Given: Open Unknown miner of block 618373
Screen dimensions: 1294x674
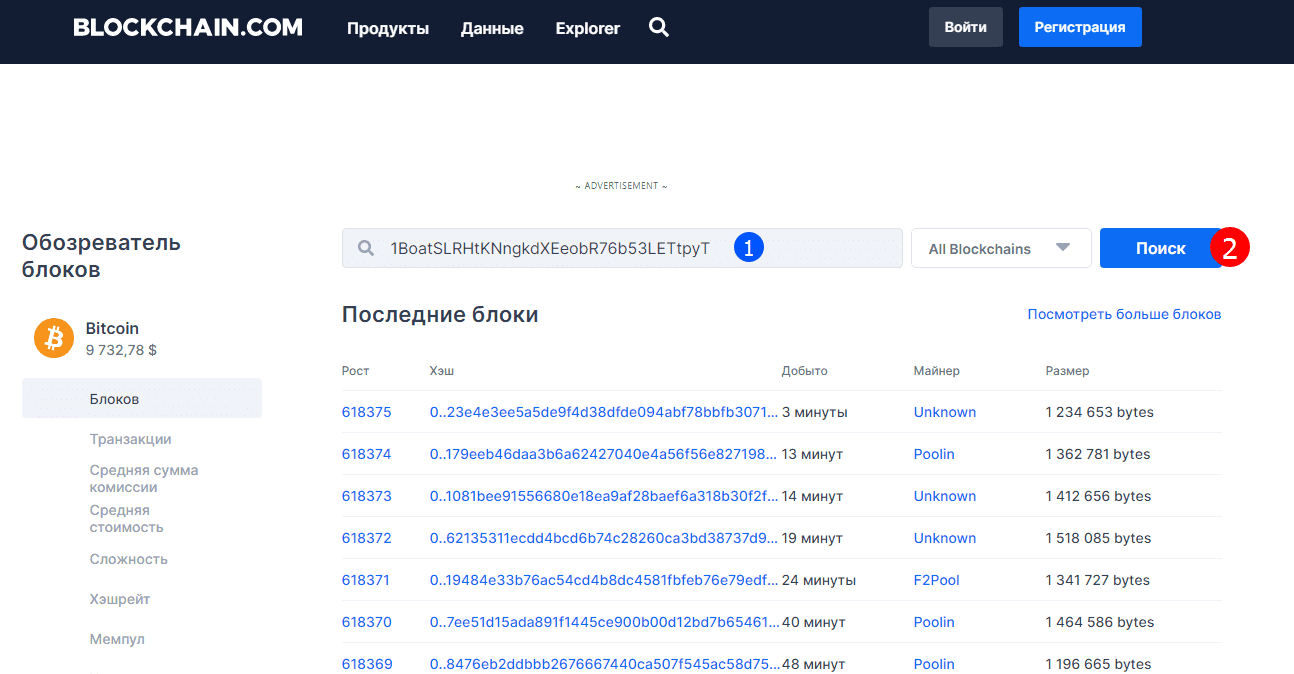Looking at the screenshot, I should pyautogui.click(x=945, y=496).
